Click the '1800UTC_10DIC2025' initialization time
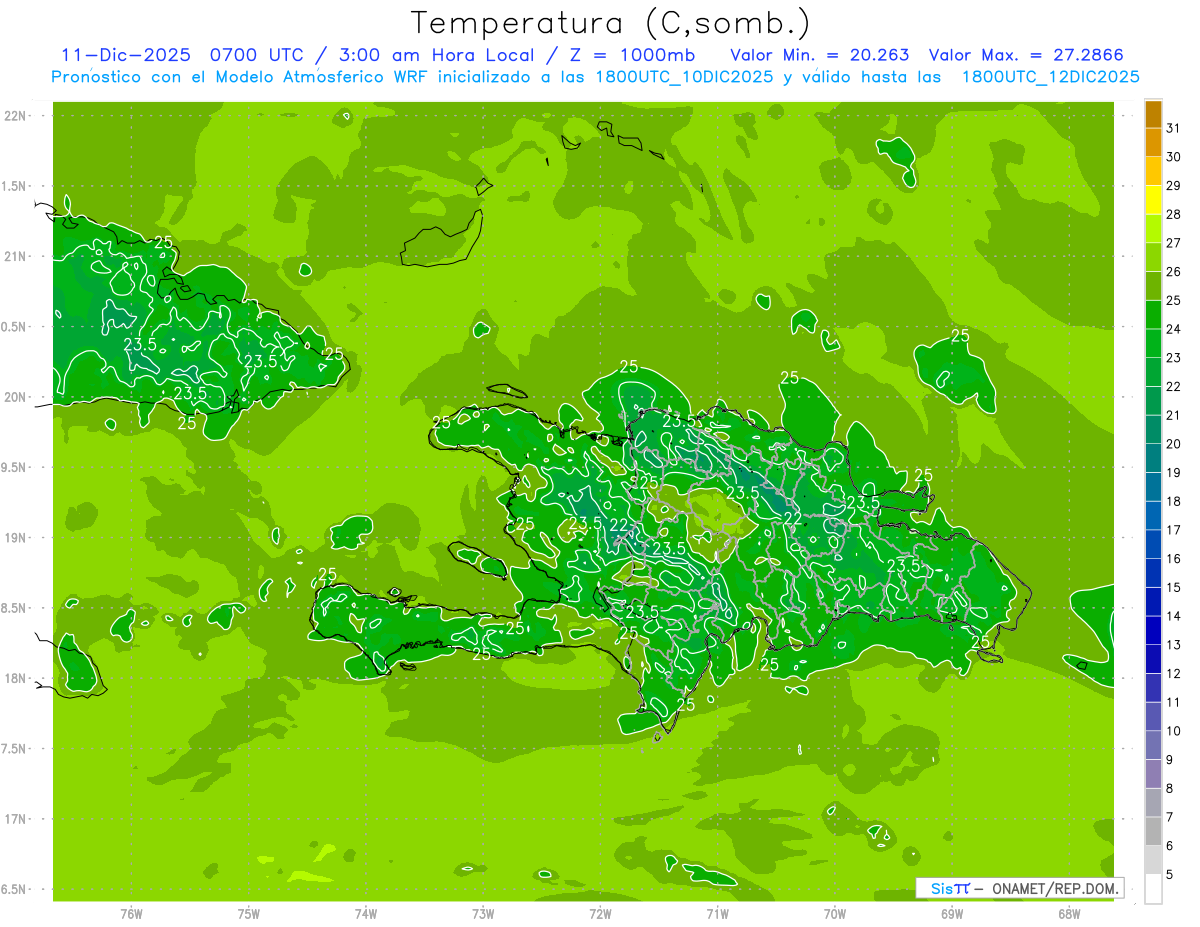This screenshot has height=927, width=1200. pos(683,77)
